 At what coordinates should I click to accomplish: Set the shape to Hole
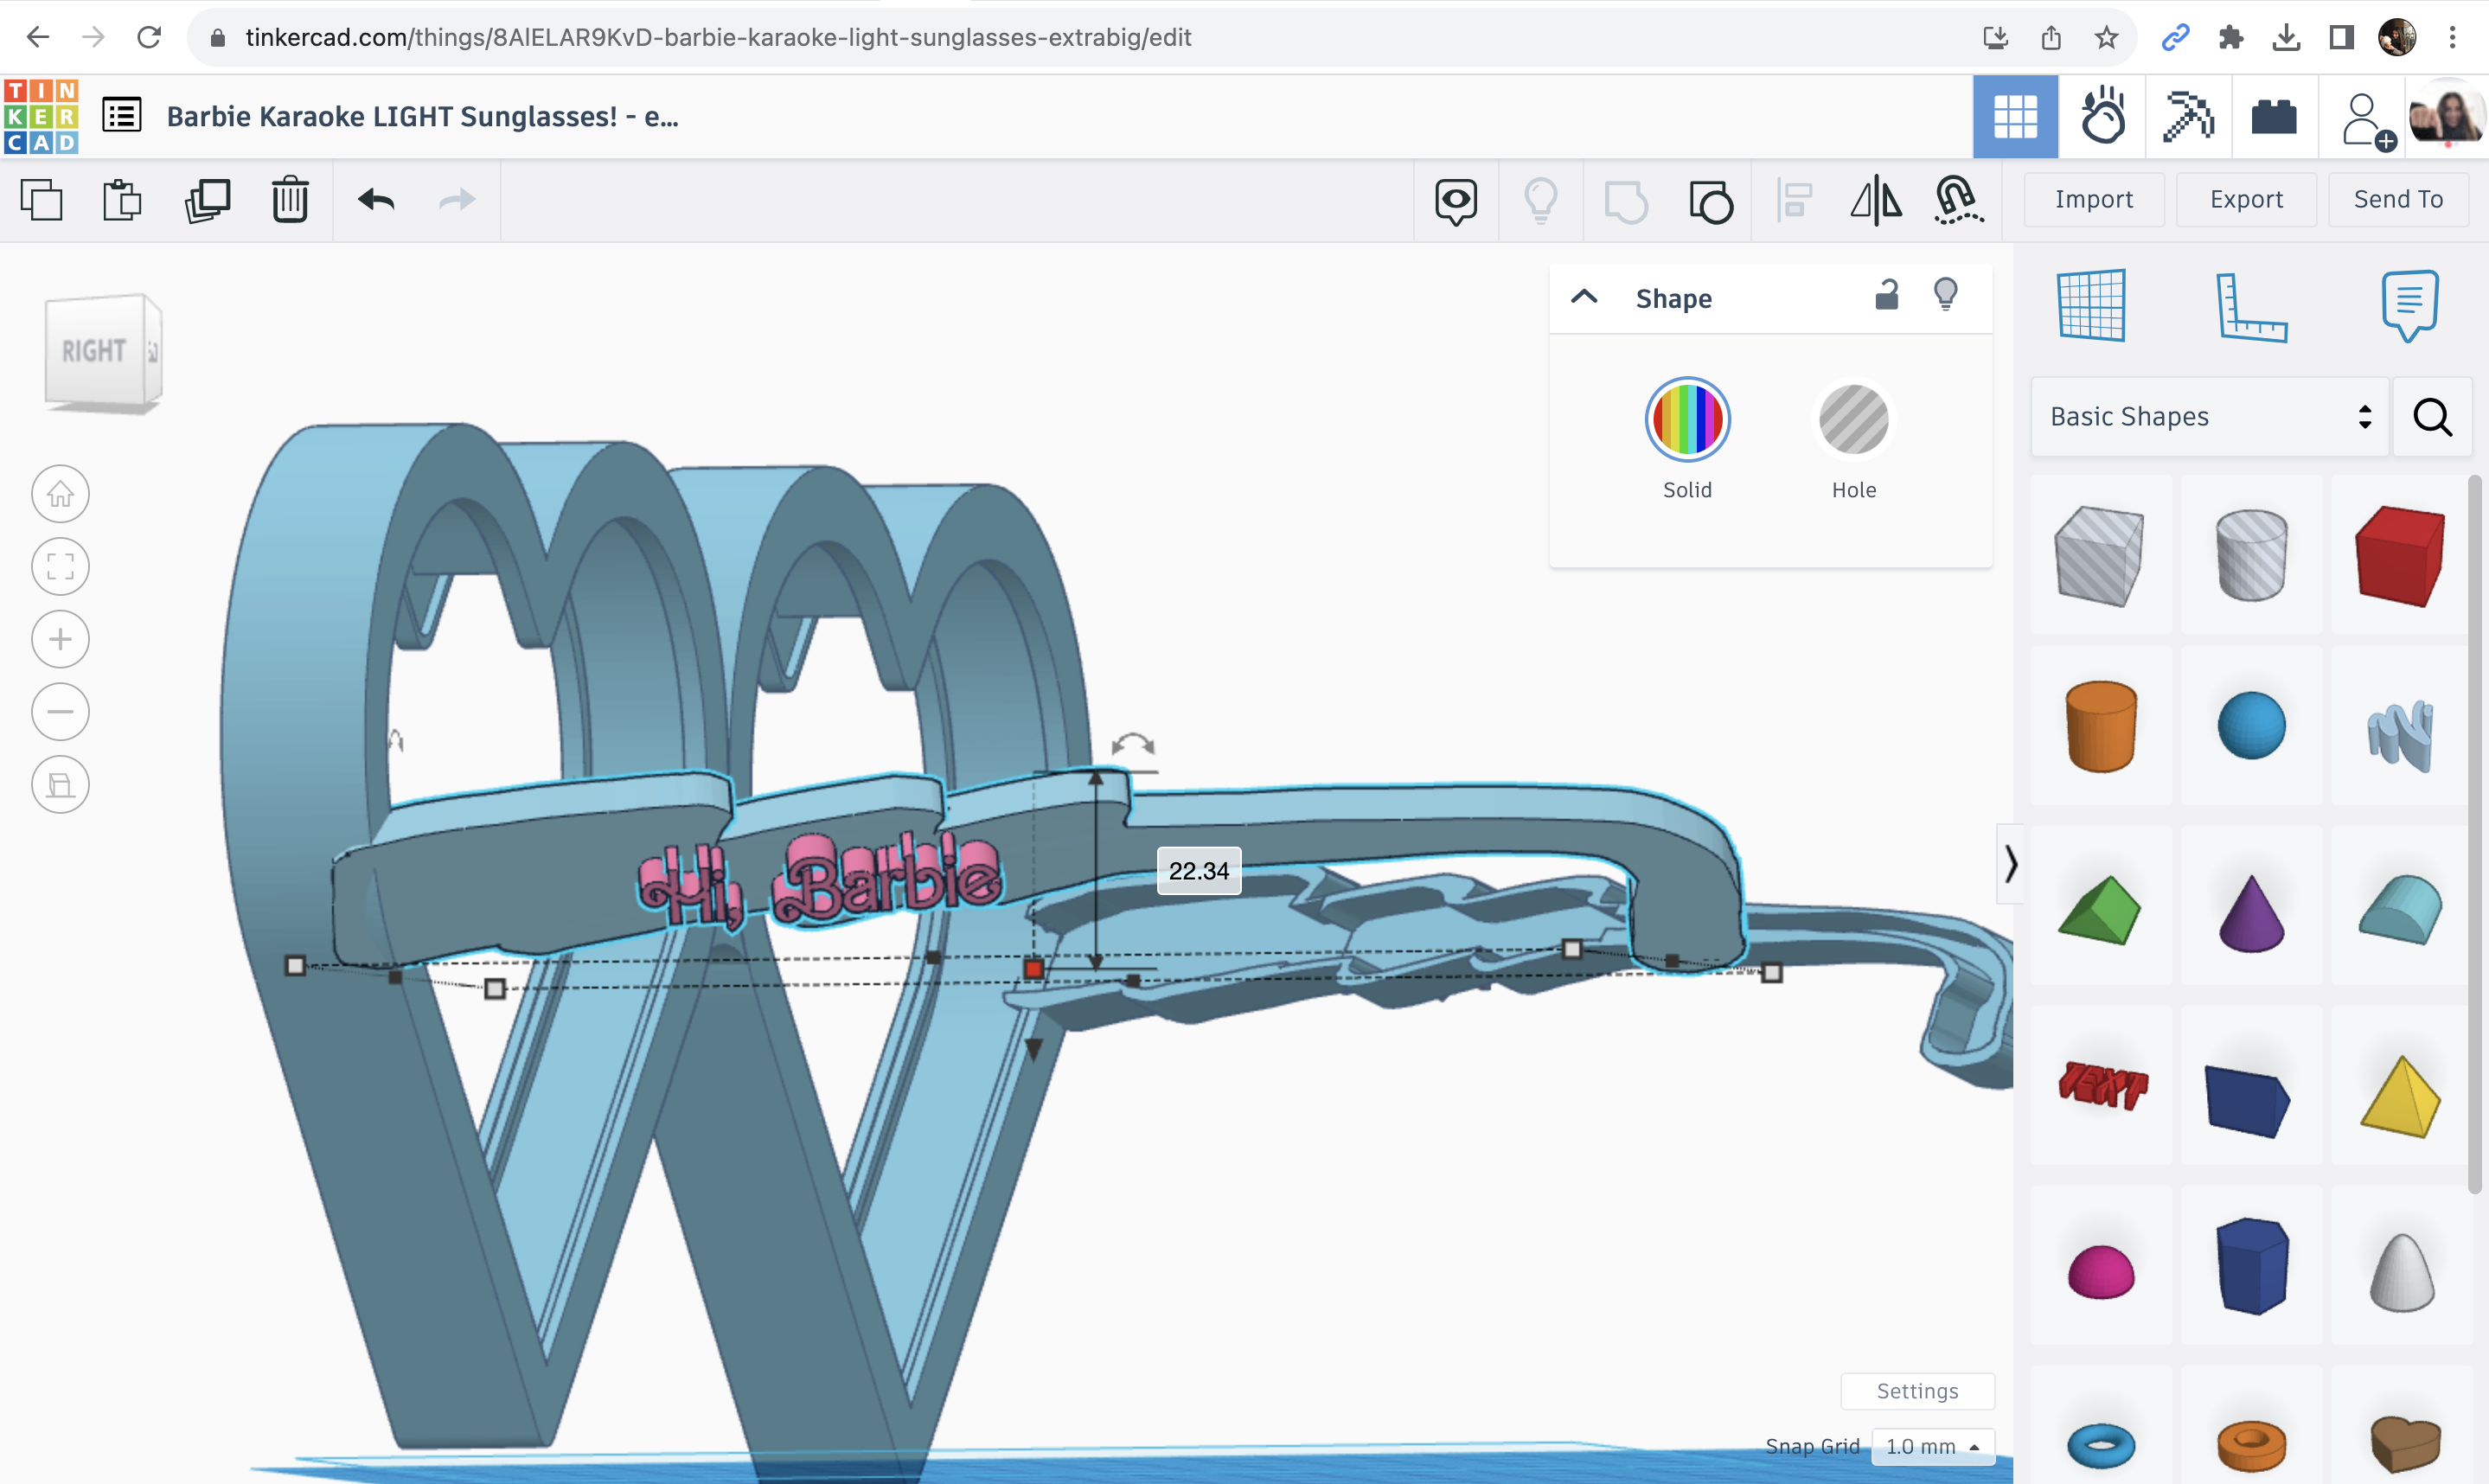coord(1853,420)
